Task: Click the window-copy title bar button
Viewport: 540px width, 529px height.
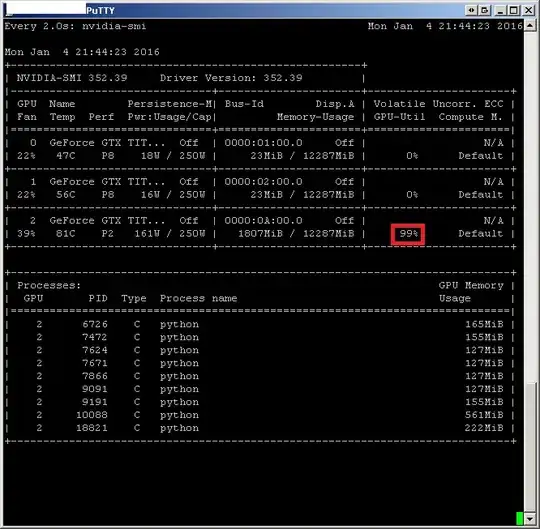Action: tap(484, 10)
